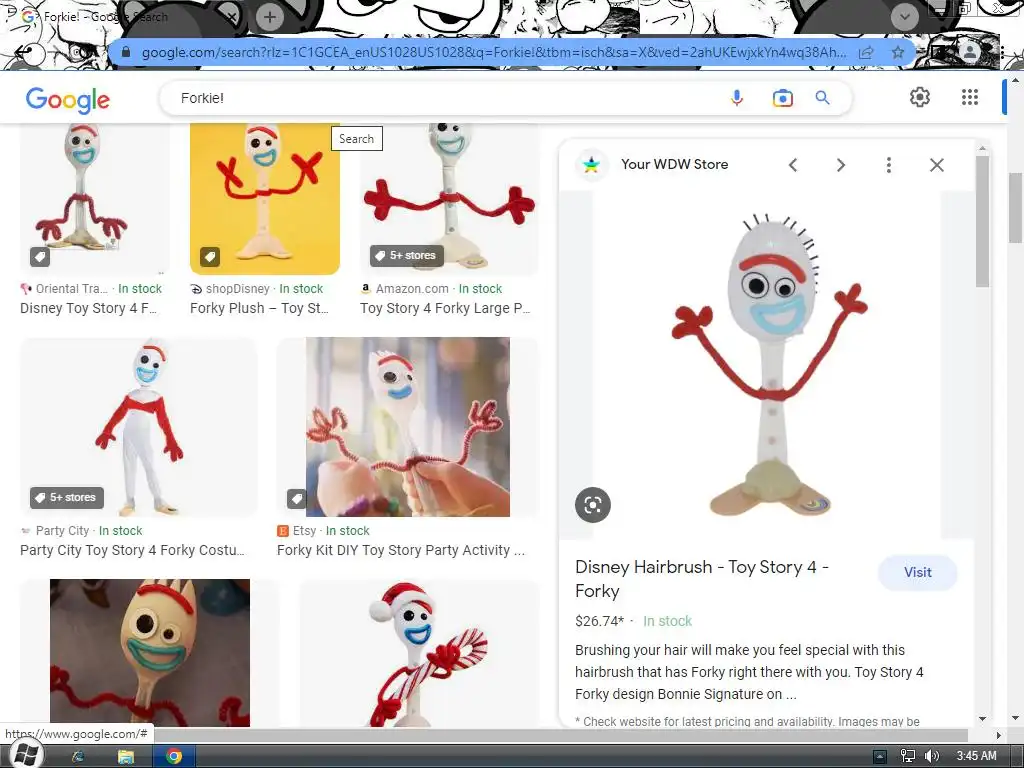This screenshot has height=768, width=1024.
Task: Open the Oriental Trading Forky result image
Action: point(94,198)
